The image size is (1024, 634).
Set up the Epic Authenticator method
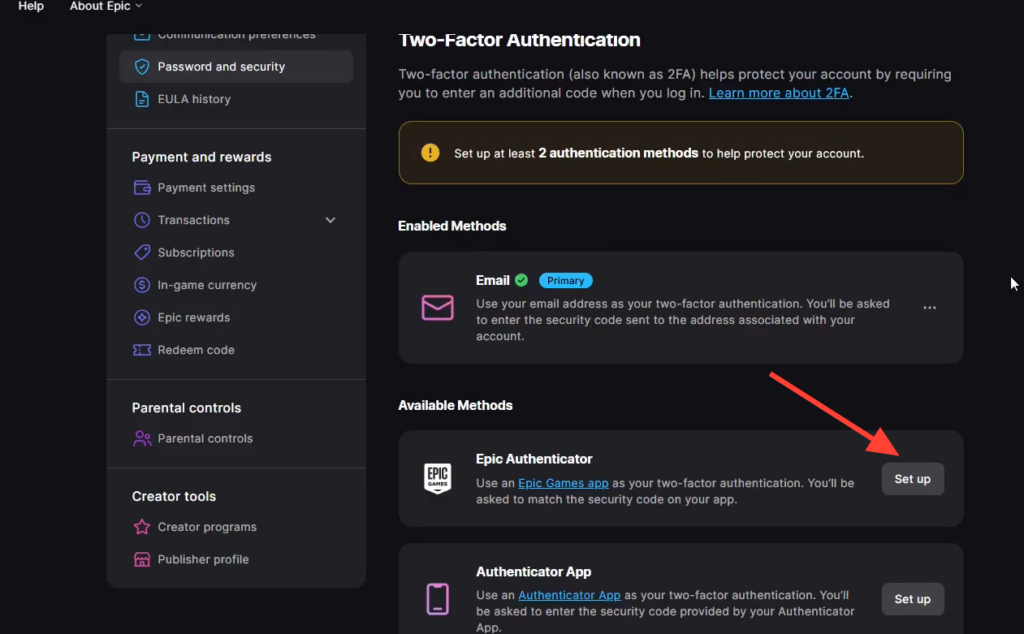[912, 479]
